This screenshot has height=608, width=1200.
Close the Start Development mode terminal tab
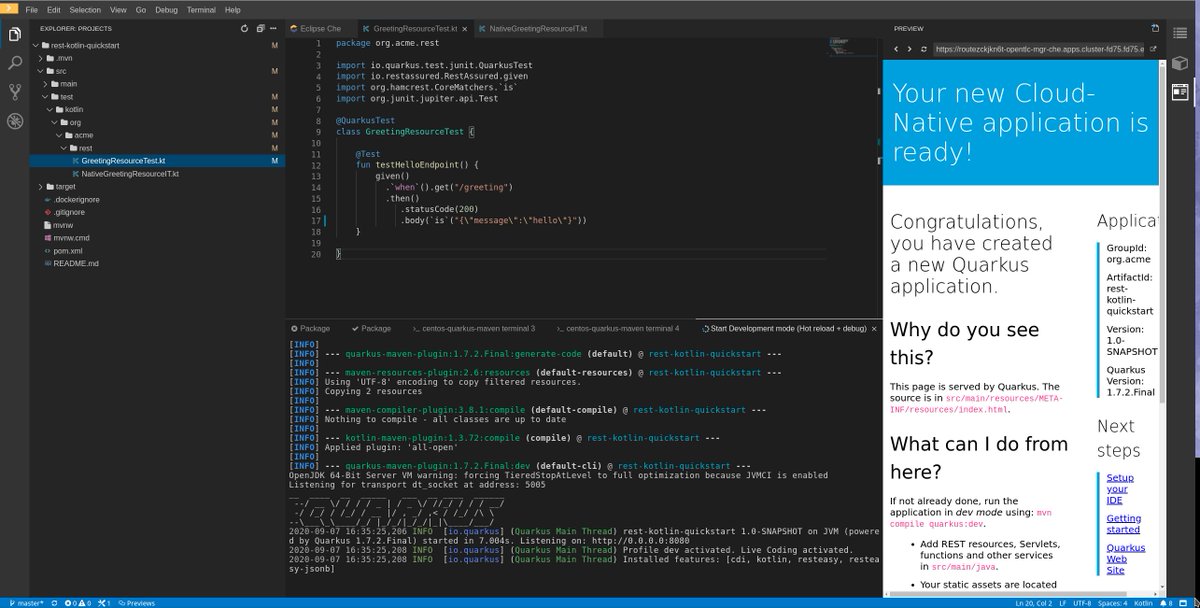[873, 328]
